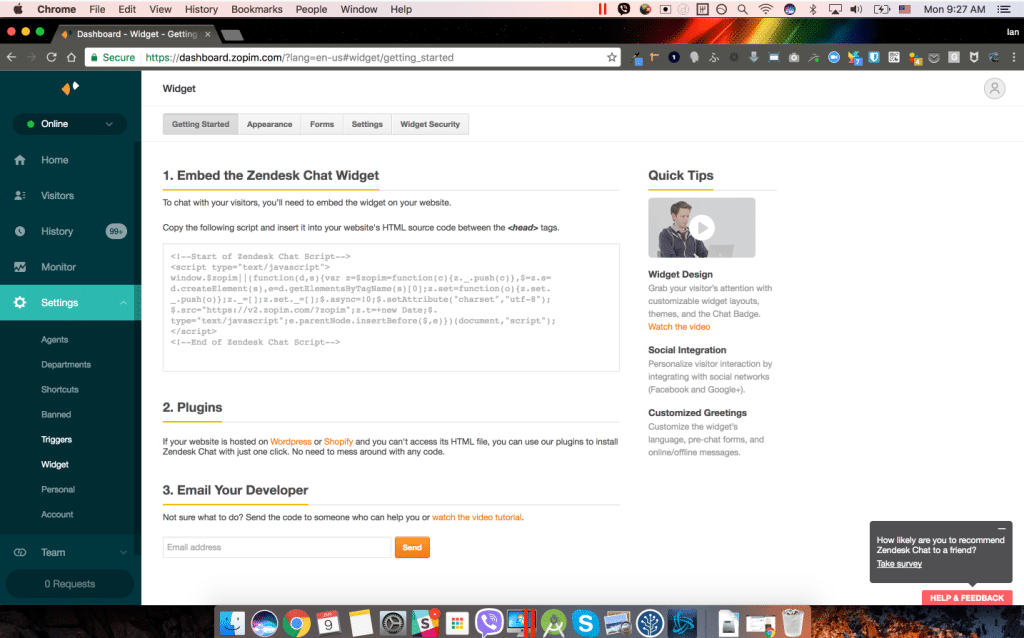Switch to the Getting Started tab
This screenshot has width=1024, height=638.
click(200, 124)
